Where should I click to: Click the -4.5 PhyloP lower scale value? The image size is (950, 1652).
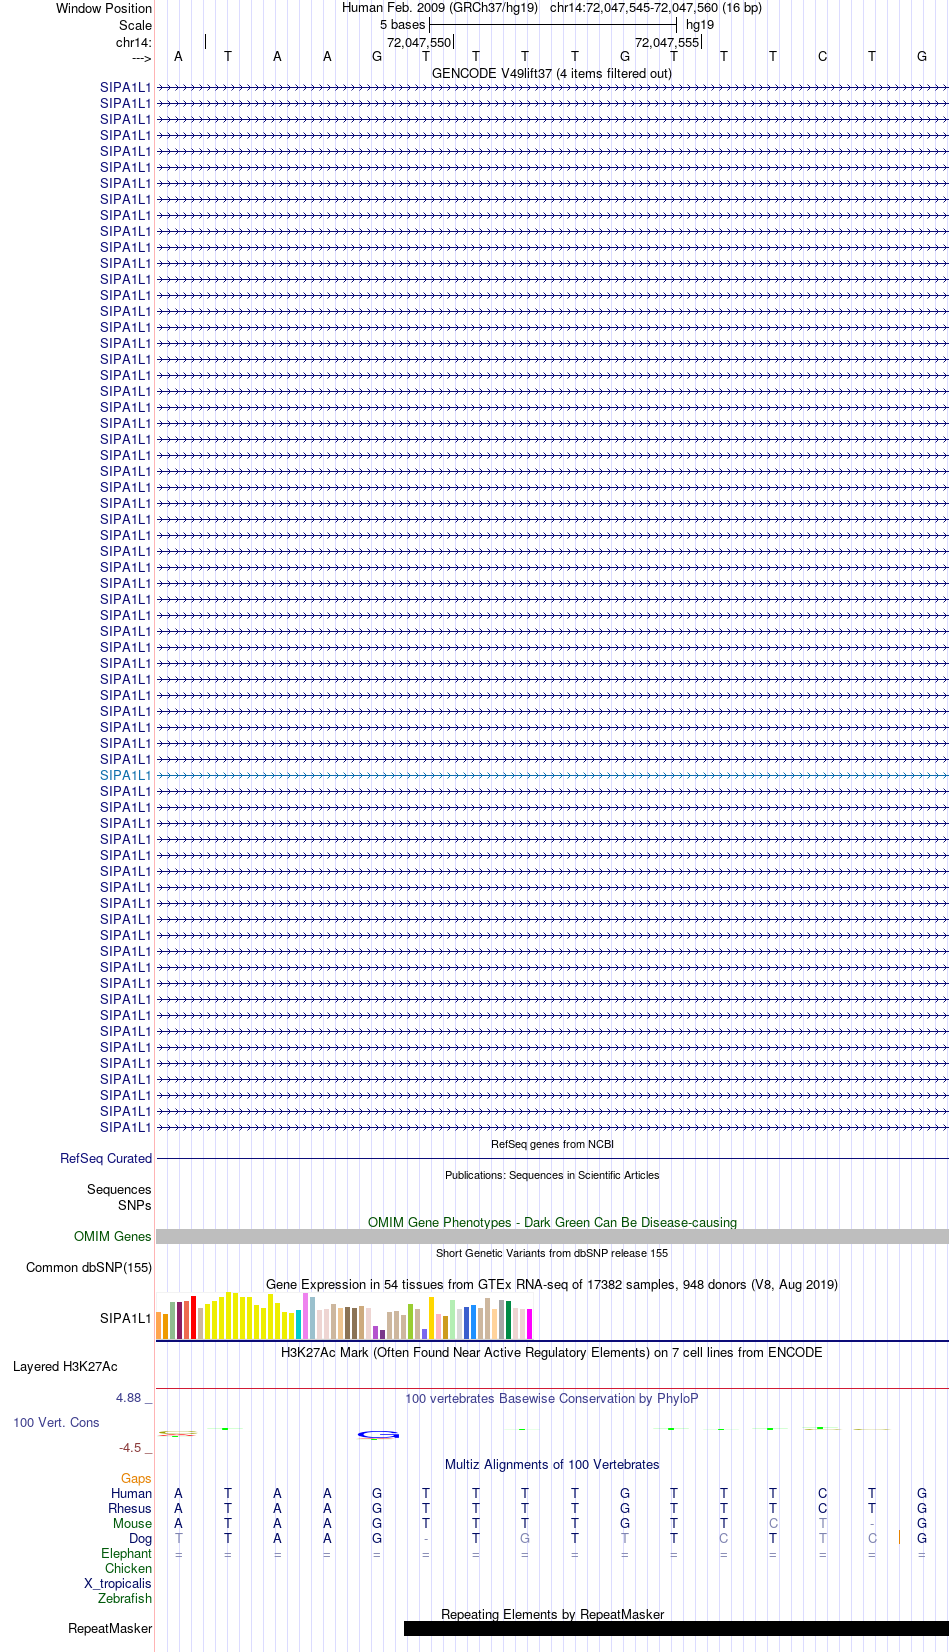point(135,1447)
